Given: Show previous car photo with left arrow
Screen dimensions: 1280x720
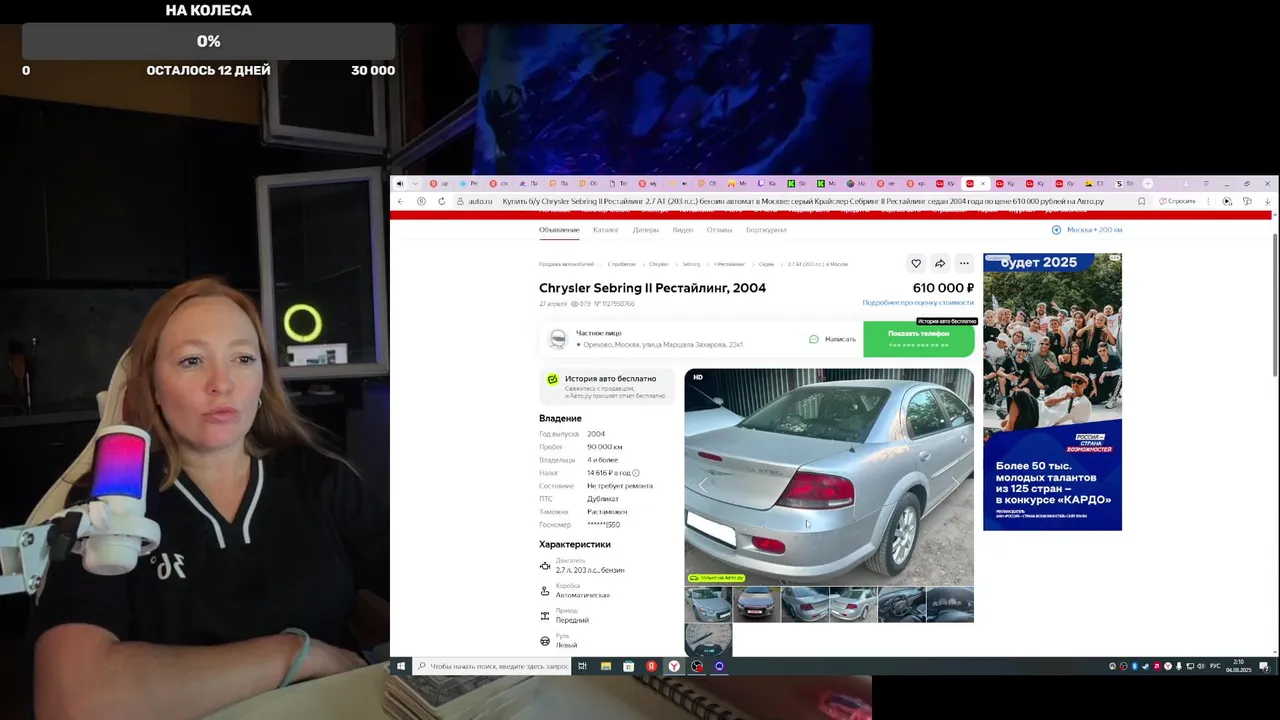Looking at the screenshot, I should pos(702,483).
